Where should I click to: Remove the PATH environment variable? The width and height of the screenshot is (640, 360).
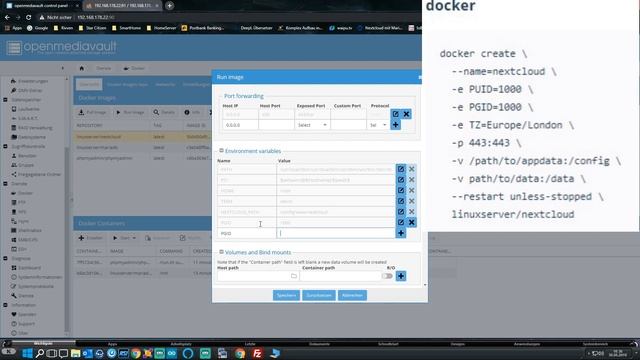tap(411, 169)
